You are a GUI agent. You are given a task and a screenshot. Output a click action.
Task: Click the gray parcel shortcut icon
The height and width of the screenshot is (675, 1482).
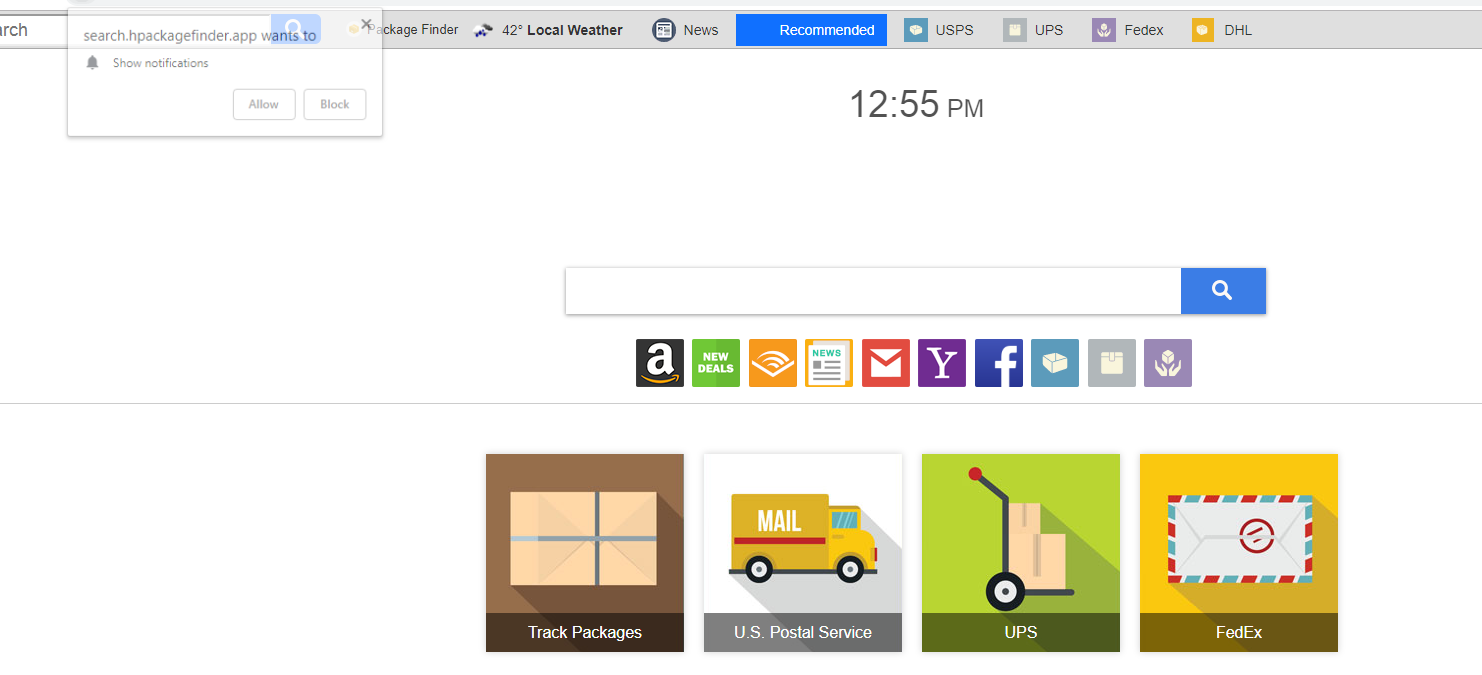pyautogui.click(x=1112, y=363)
